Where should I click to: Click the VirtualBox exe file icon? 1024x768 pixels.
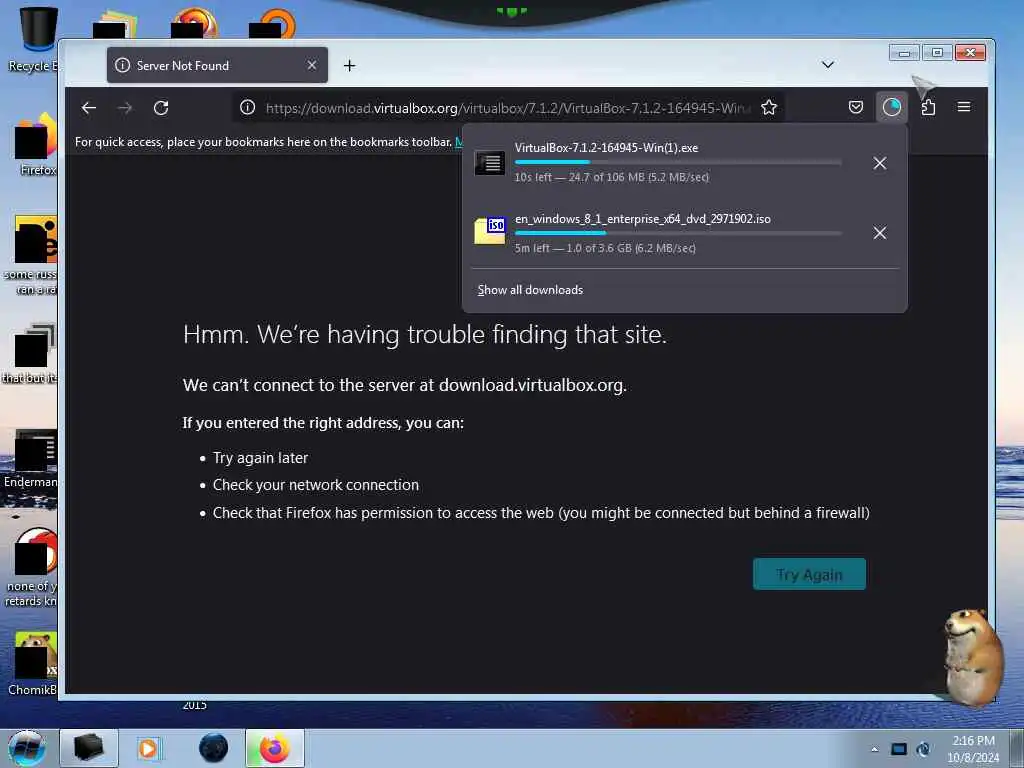coord(490,163)
